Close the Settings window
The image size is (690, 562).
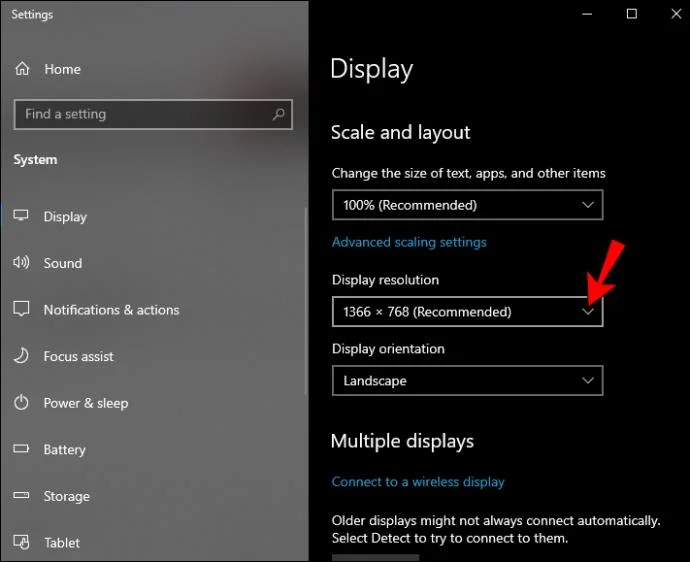coord(676,14)
